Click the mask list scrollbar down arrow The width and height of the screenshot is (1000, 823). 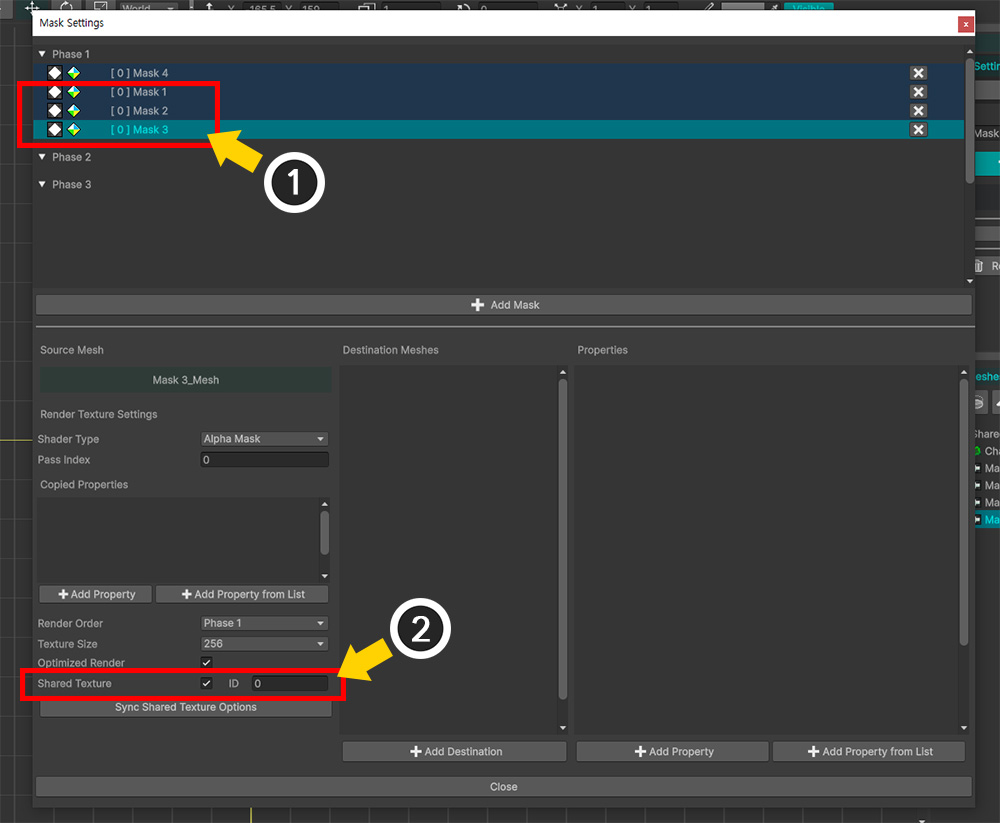969,281
